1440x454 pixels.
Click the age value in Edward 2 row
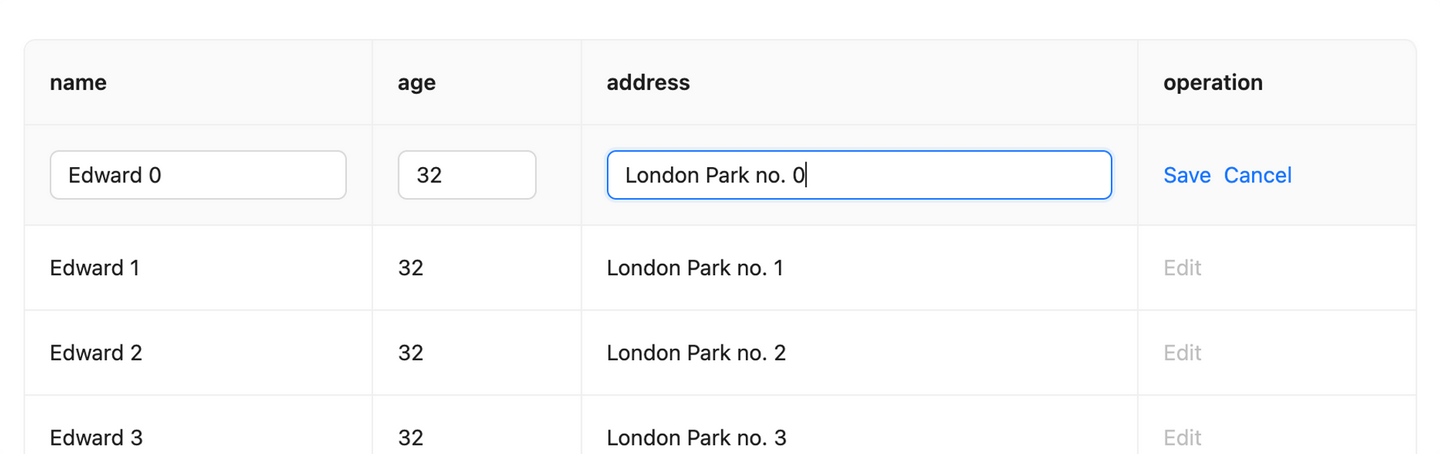point(411,353)
